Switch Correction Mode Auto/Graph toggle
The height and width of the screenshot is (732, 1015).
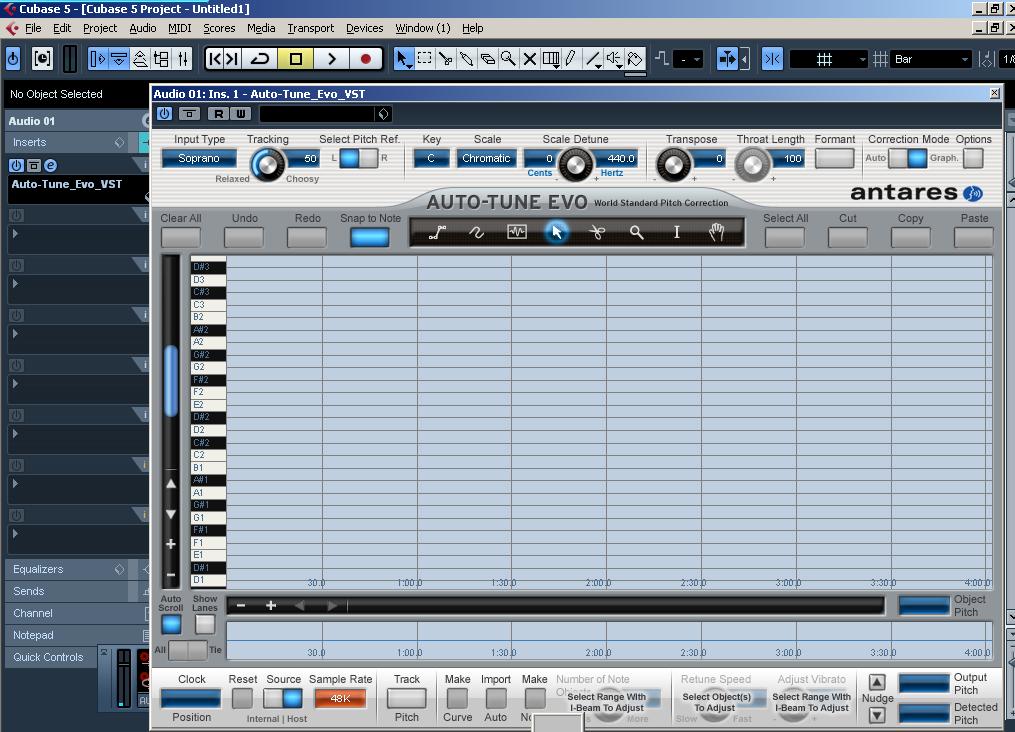click(x=907, y=158)
